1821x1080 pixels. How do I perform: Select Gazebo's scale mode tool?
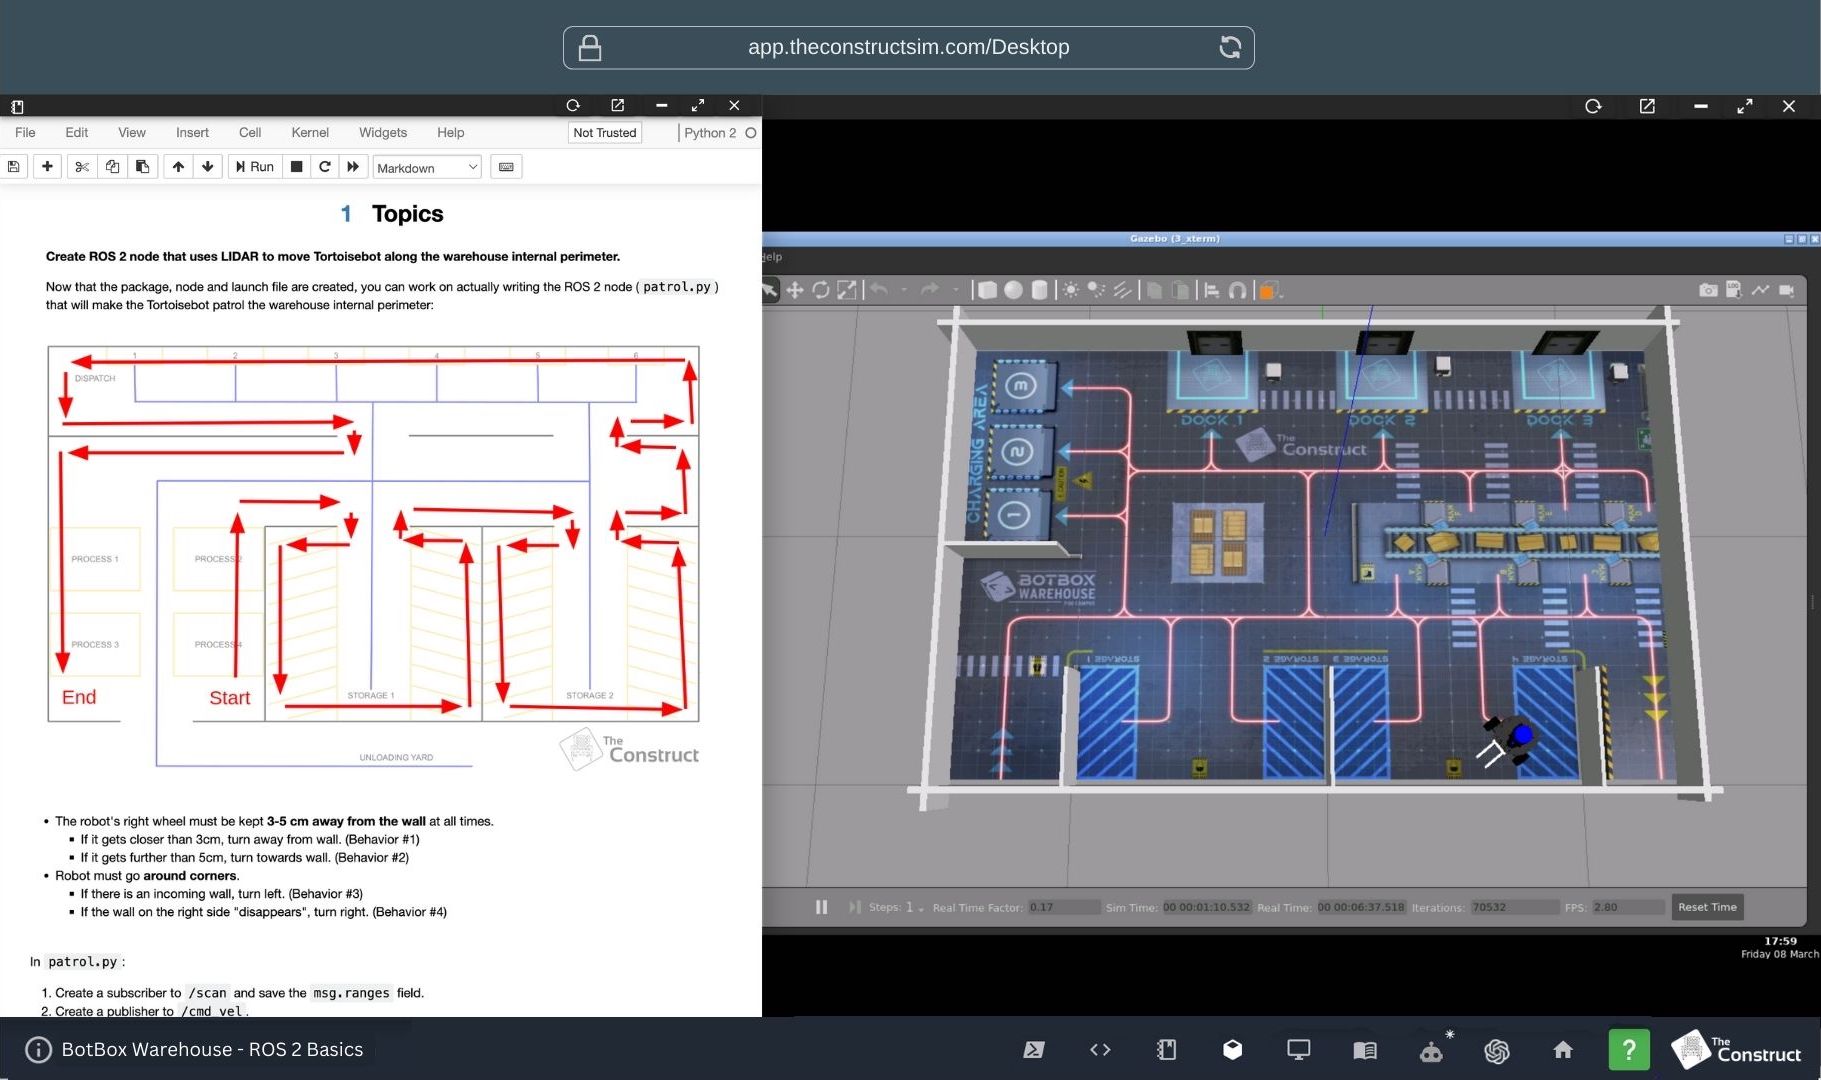tap(847, 290)
